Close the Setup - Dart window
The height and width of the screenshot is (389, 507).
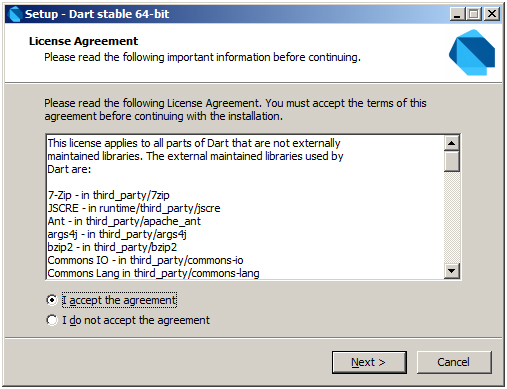pyautogui.click(x=492, y=14)
